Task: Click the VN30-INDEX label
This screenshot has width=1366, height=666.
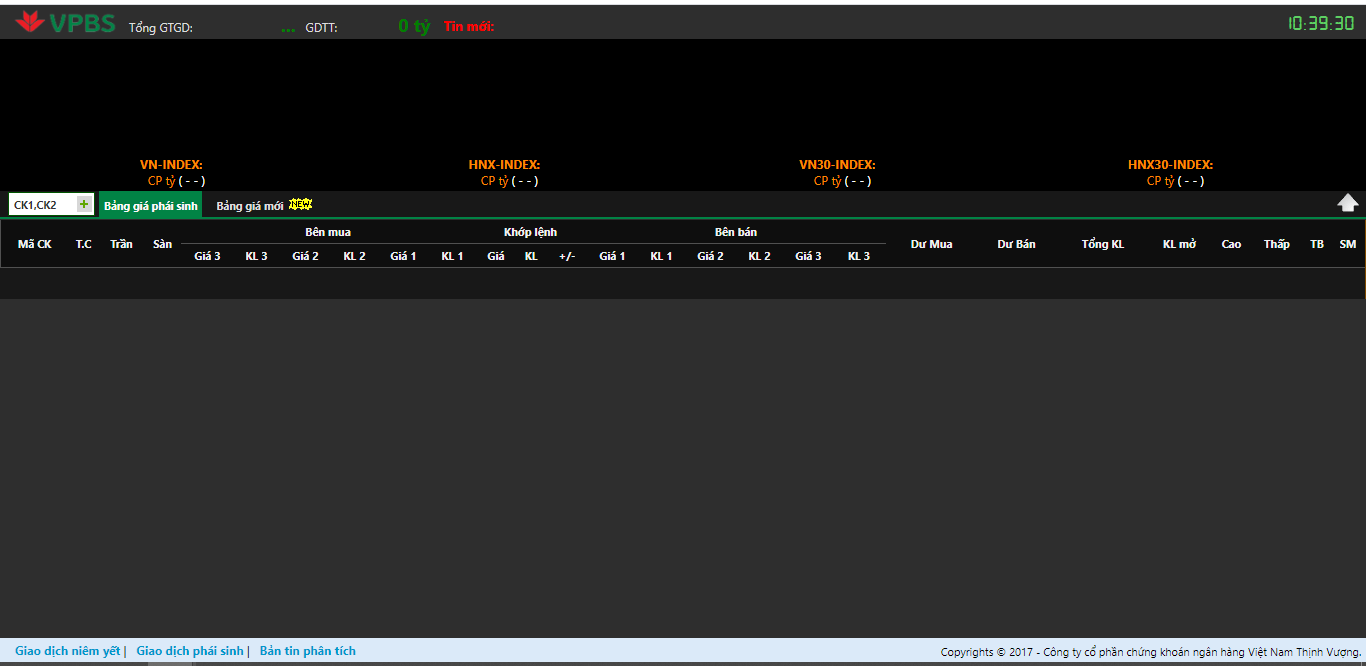Action: (837, 165)
